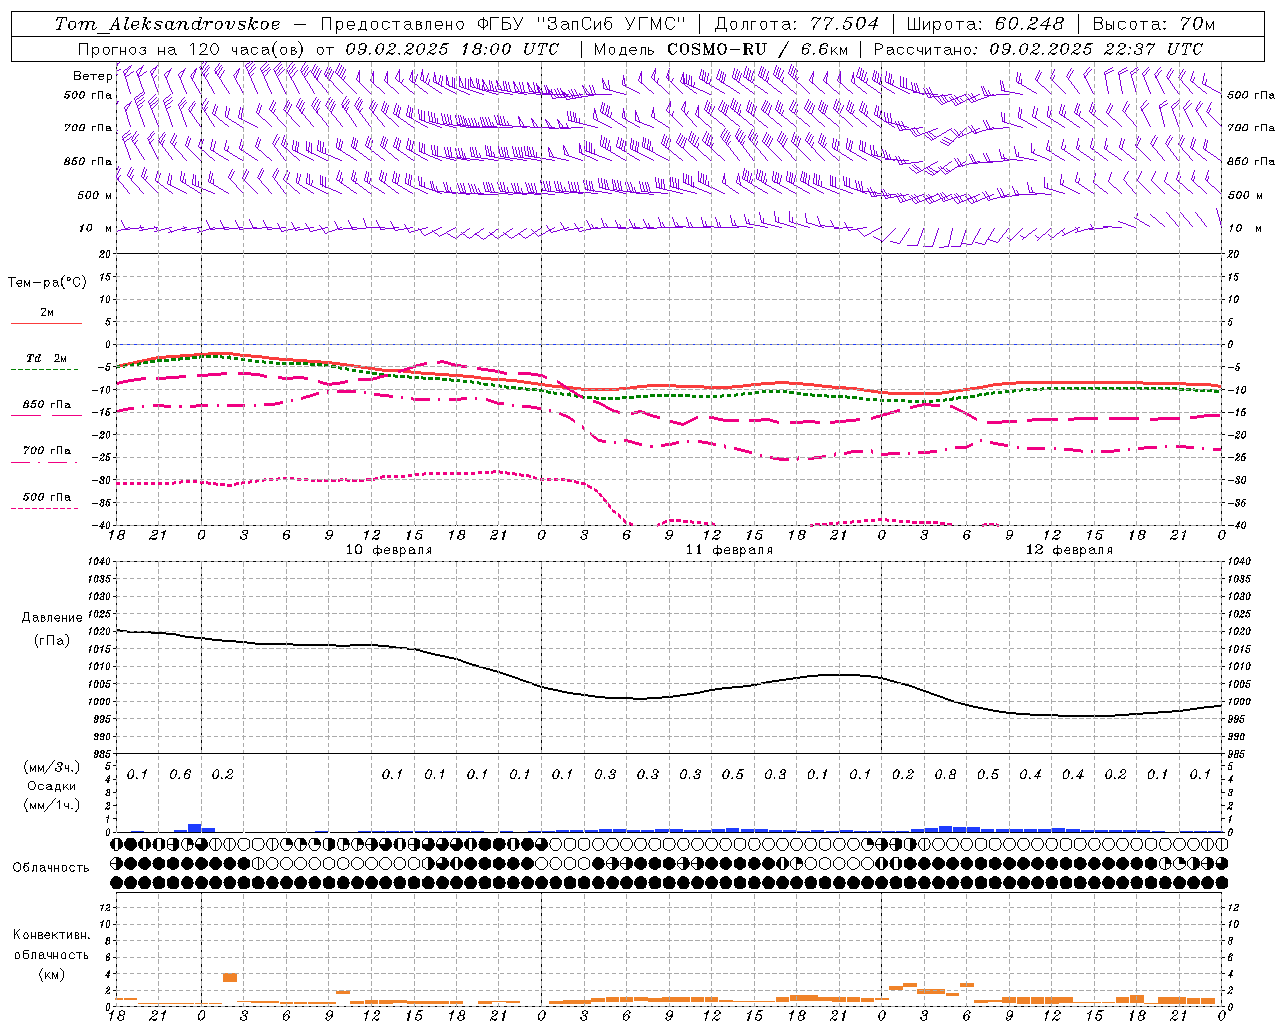Click the 0.8 three-hour precipitation value

(x=945, y=774)
